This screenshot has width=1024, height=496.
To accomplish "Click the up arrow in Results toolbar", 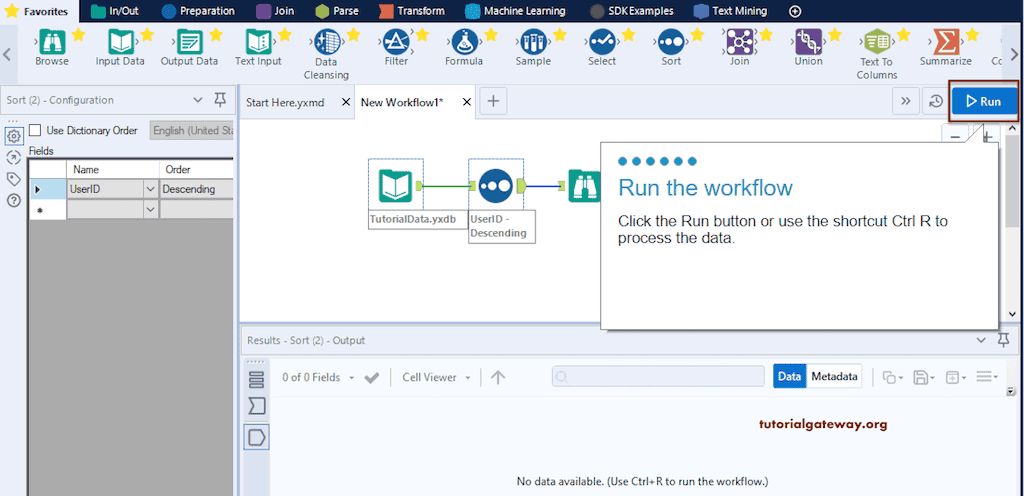I will click(x=498, y=377).
